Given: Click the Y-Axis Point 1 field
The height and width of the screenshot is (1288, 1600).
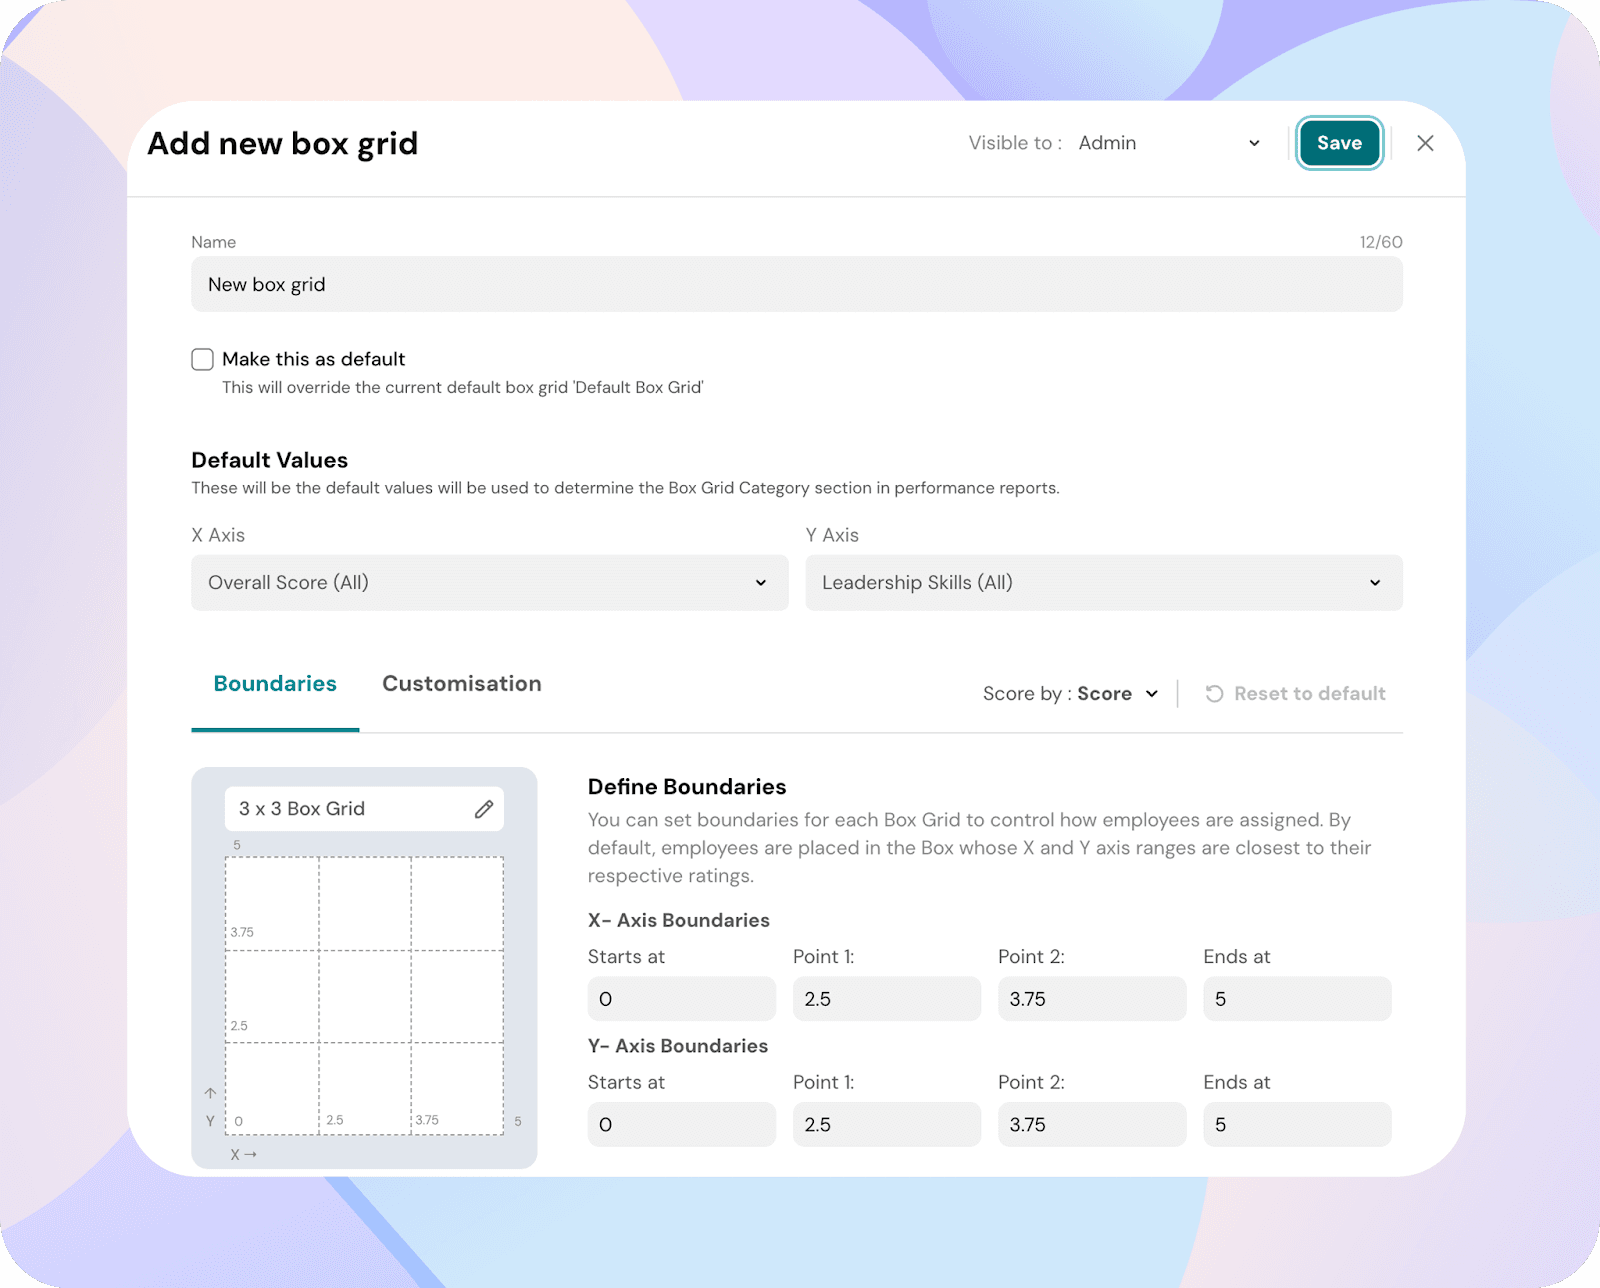Looking at the screenshot, I should point(886,1125).
